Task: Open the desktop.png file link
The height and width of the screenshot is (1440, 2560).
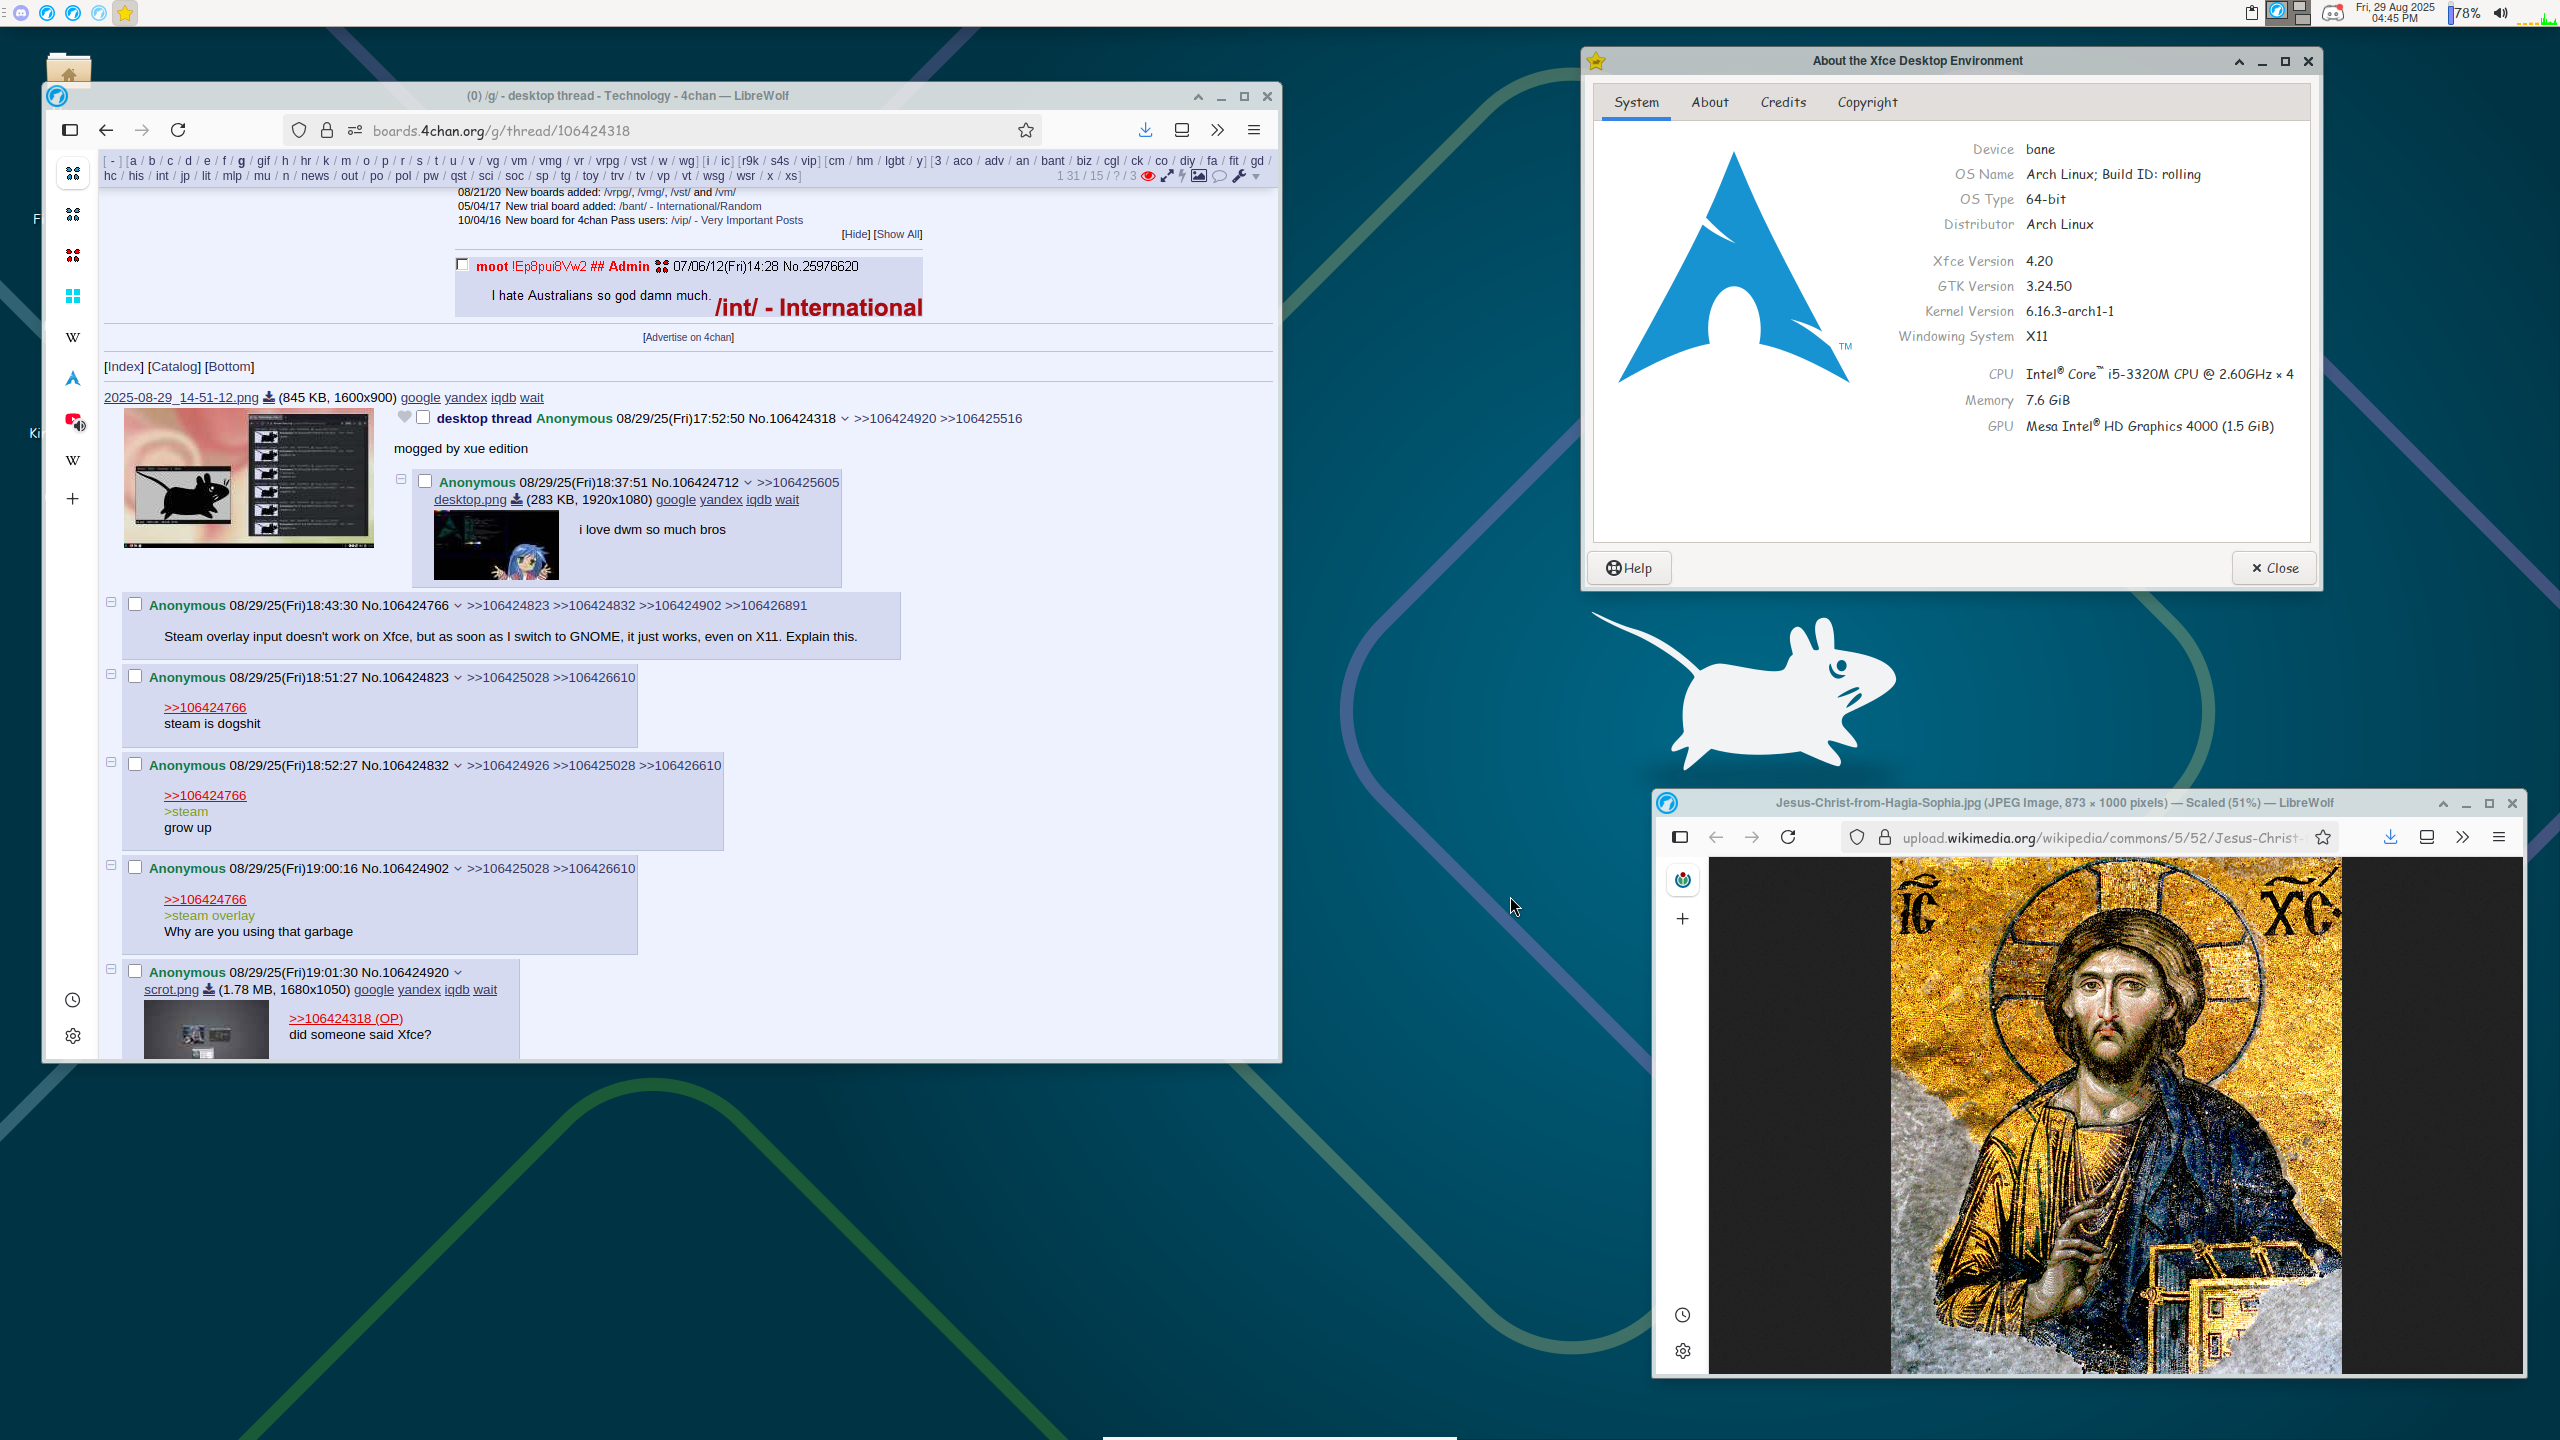Action: pyautogui.click(x=470, y=500)
